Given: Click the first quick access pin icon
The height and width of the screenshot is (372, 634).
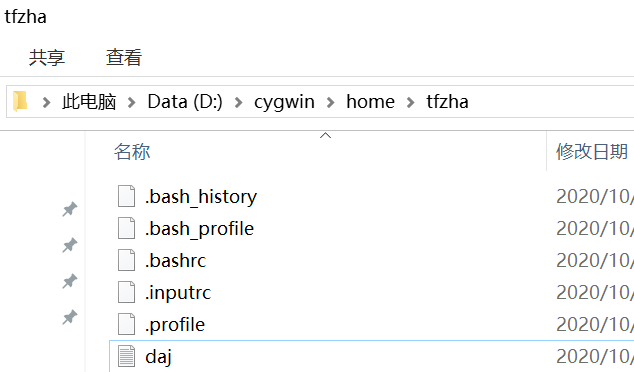Looking at the screenshot, I should tap(70, 209).
